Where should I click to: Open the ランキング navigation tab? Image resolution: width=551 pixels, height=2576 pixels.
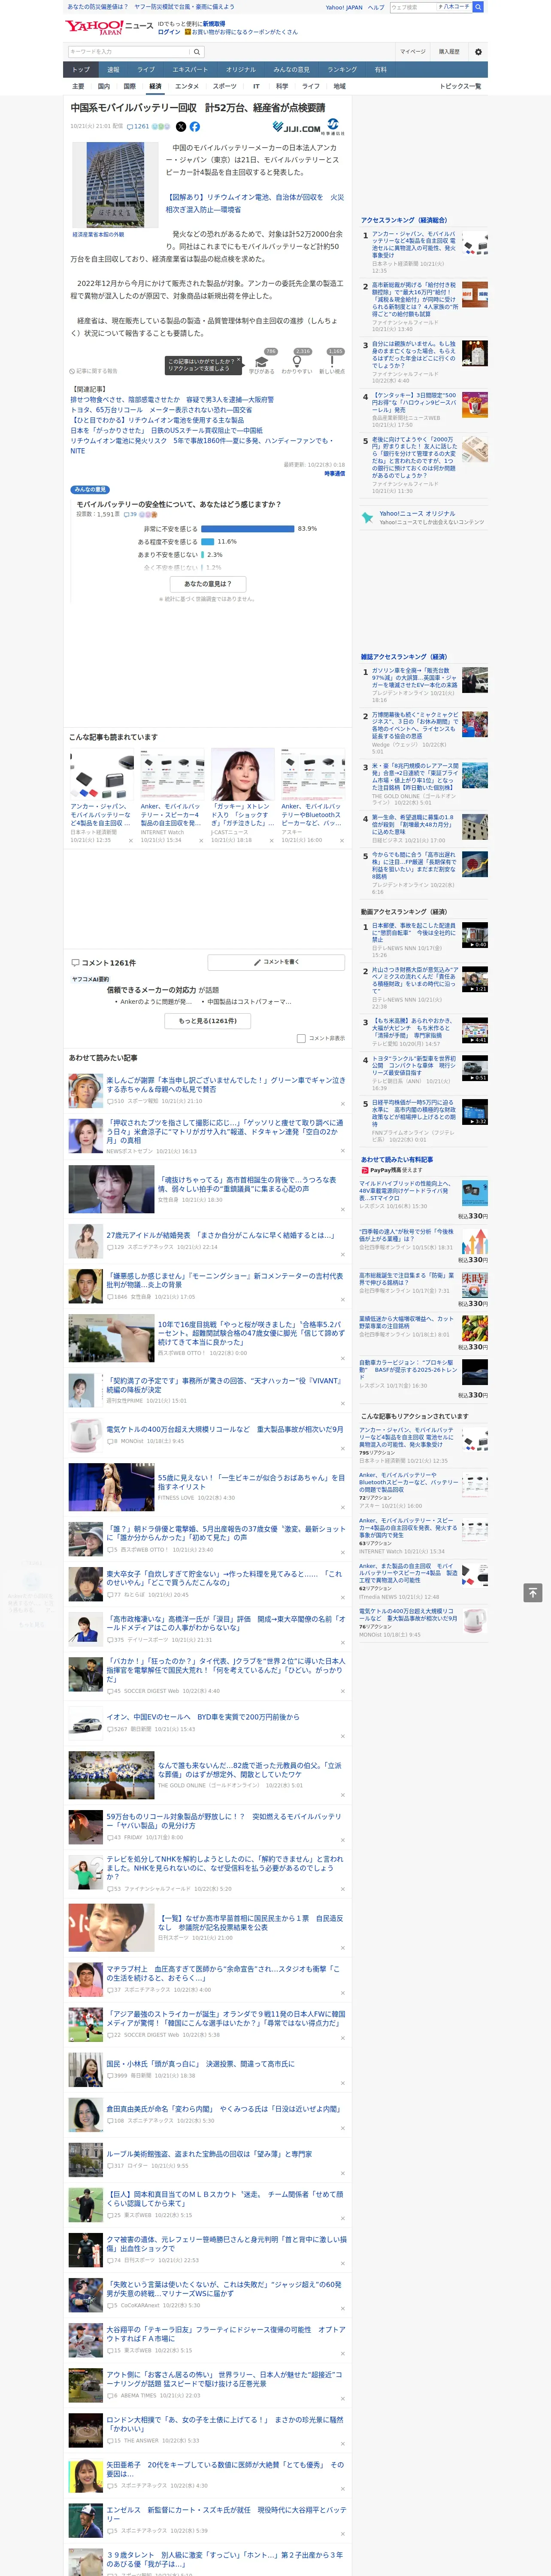pyautogui.click(x=342, y=70)
